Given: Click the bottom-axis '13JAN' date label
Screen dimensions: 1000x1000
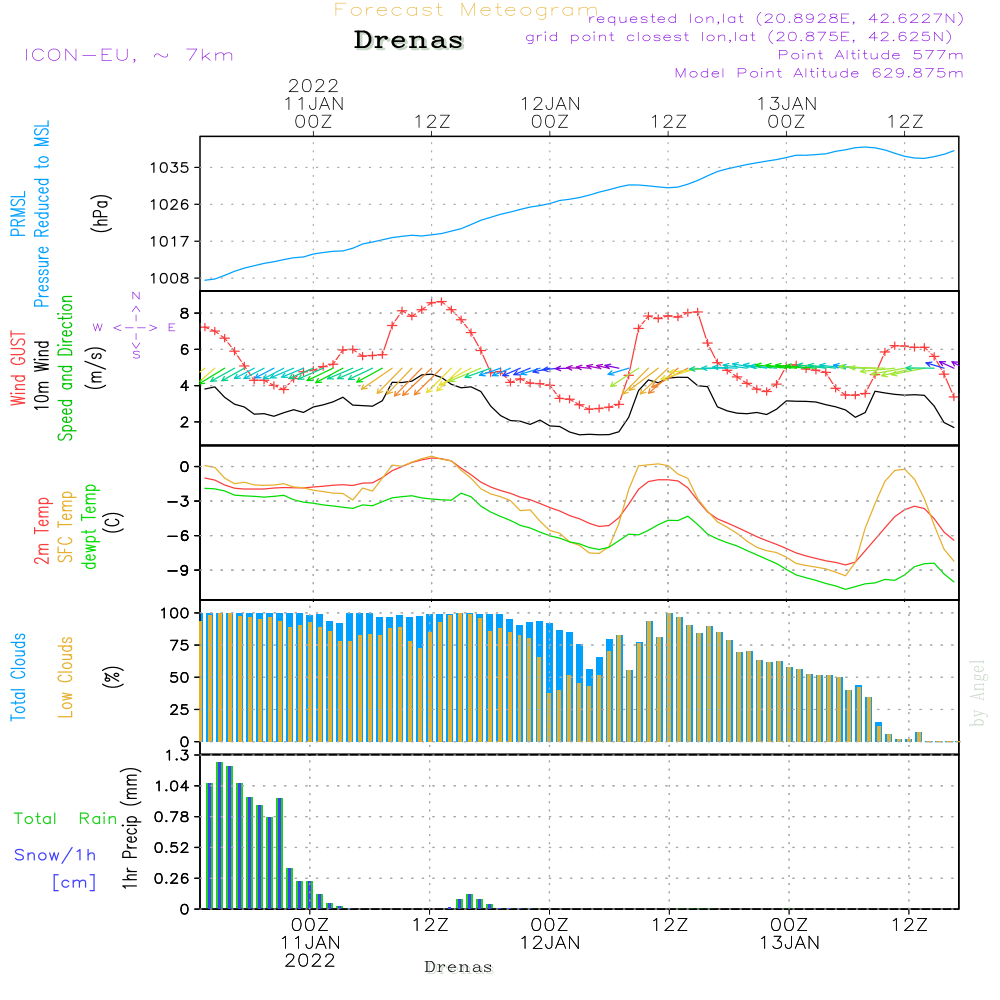Looking at the screenshot, I should click(790, 943).
